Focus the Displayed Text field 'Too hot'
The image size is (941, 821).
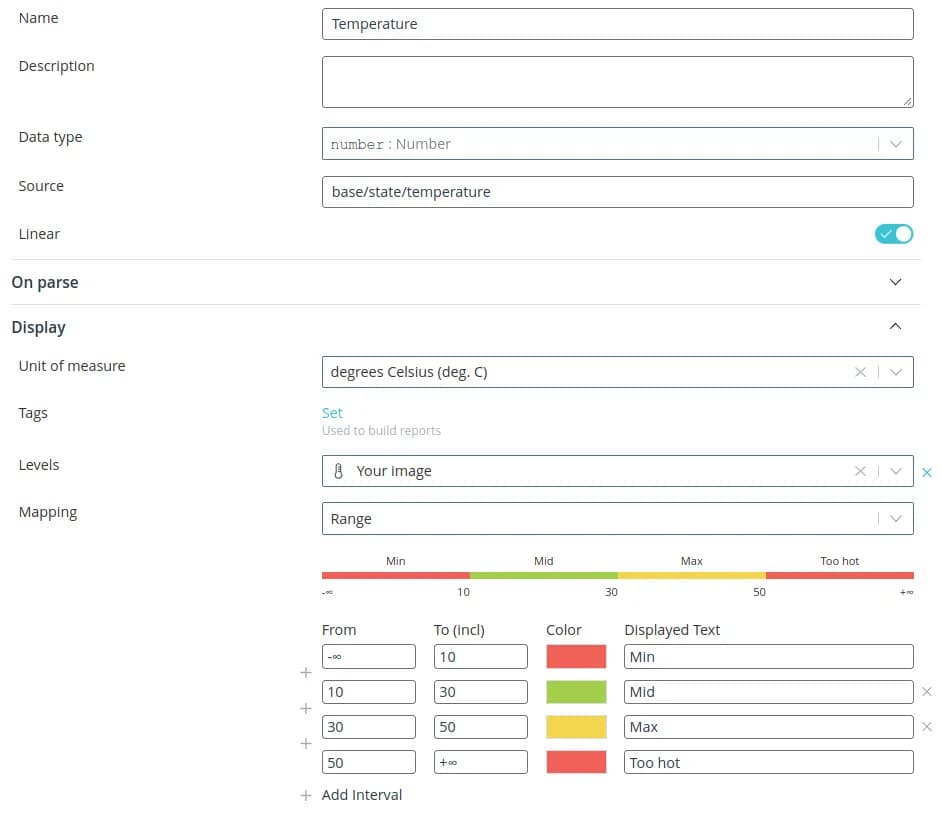pyautogui.click(x=767, y=762)
